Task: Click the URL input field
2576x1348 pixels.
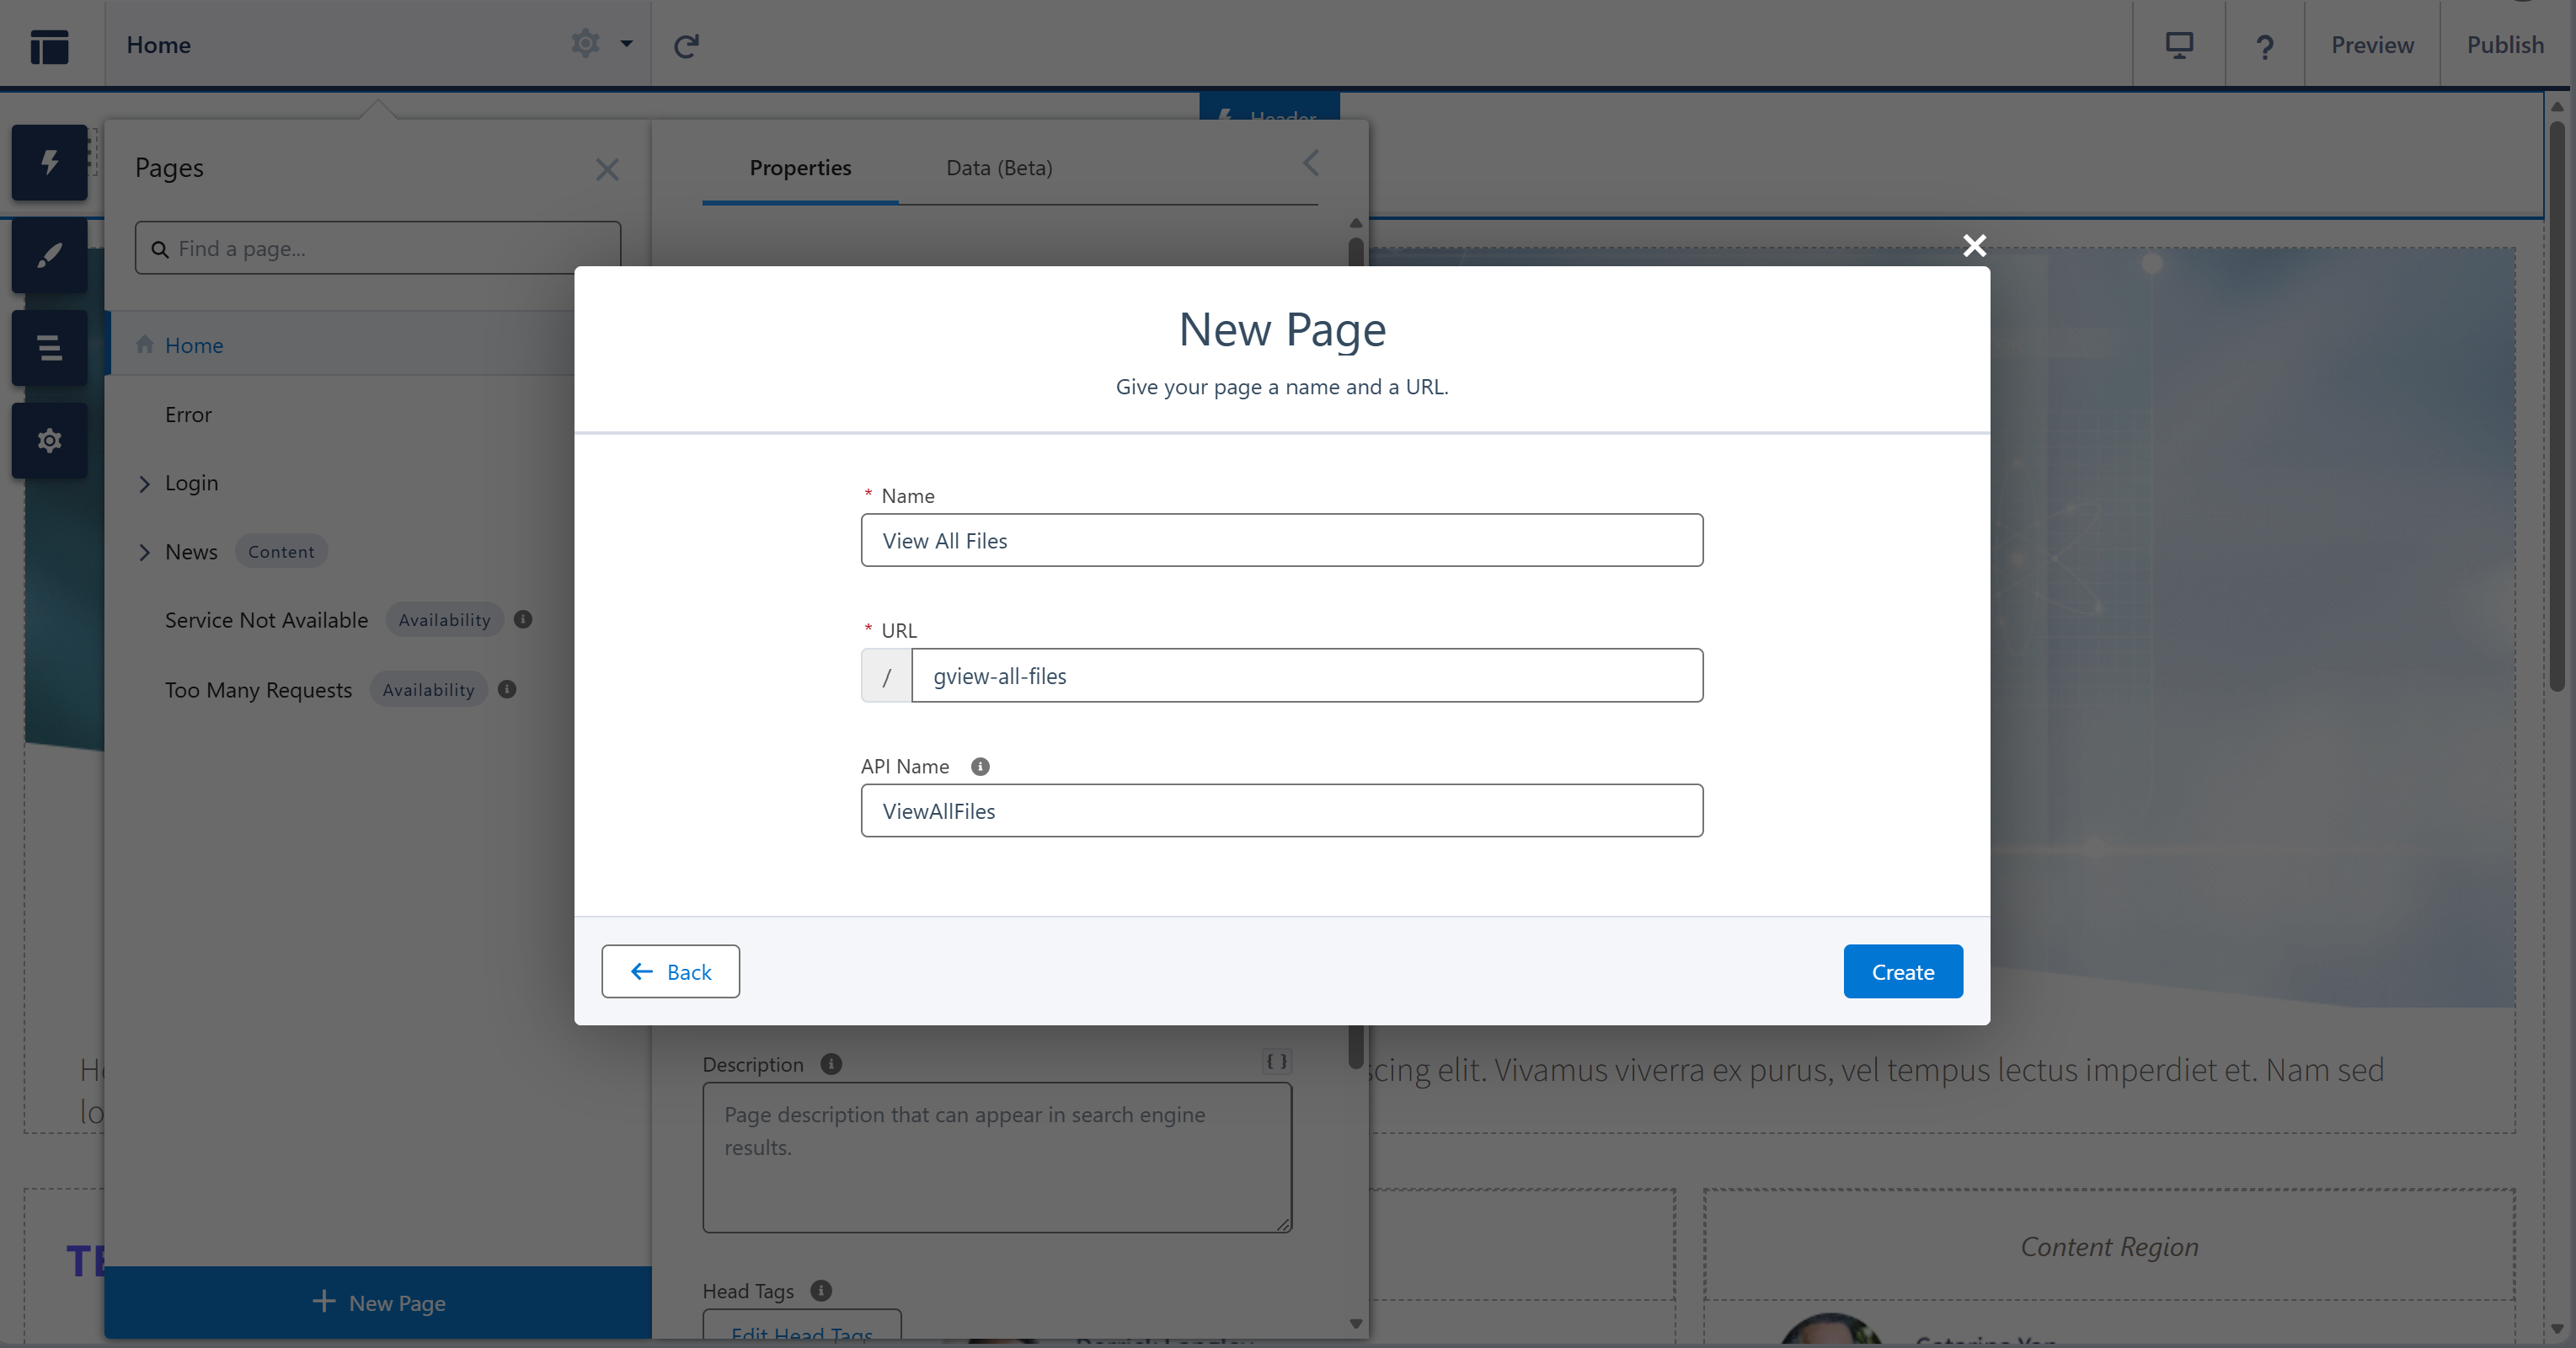Action: pos(1307,675)
